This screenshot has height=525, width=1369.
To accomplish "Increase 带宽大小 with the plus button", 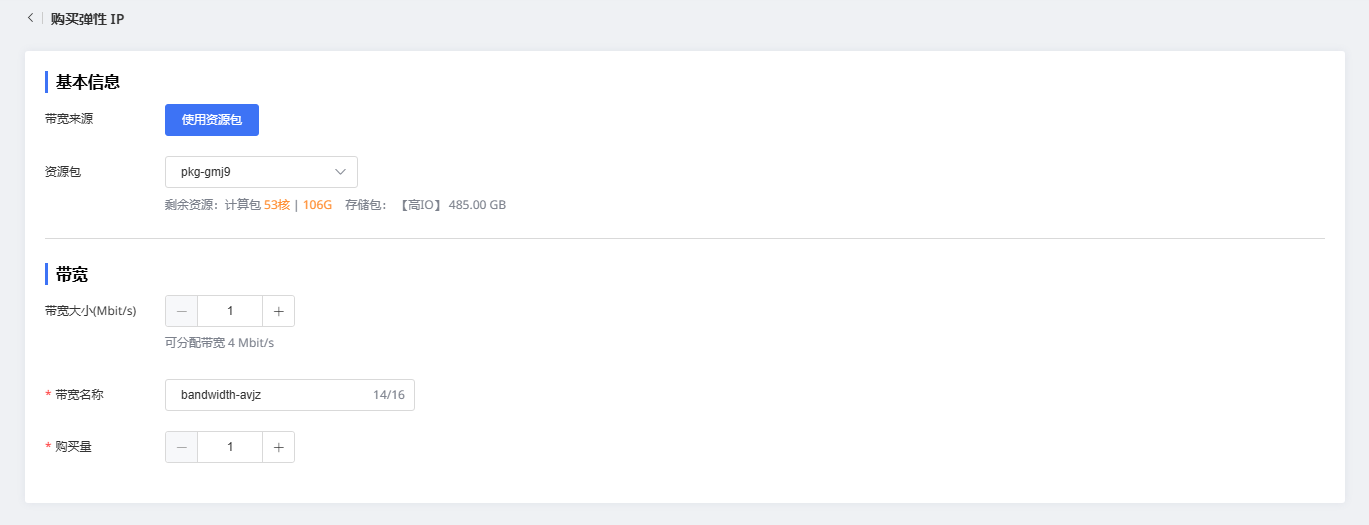I will point(278,311).
